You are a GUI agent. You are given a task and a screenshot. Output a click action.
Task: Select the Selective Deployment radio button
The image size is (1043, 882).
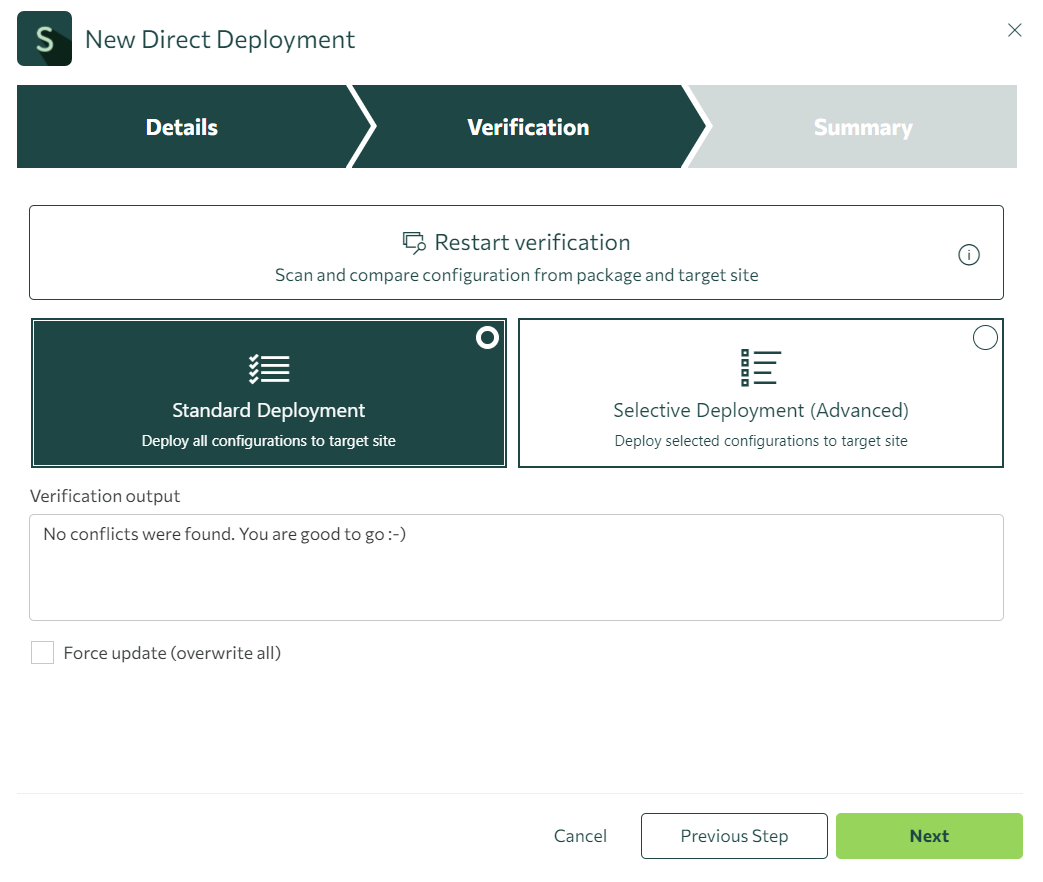985,338
